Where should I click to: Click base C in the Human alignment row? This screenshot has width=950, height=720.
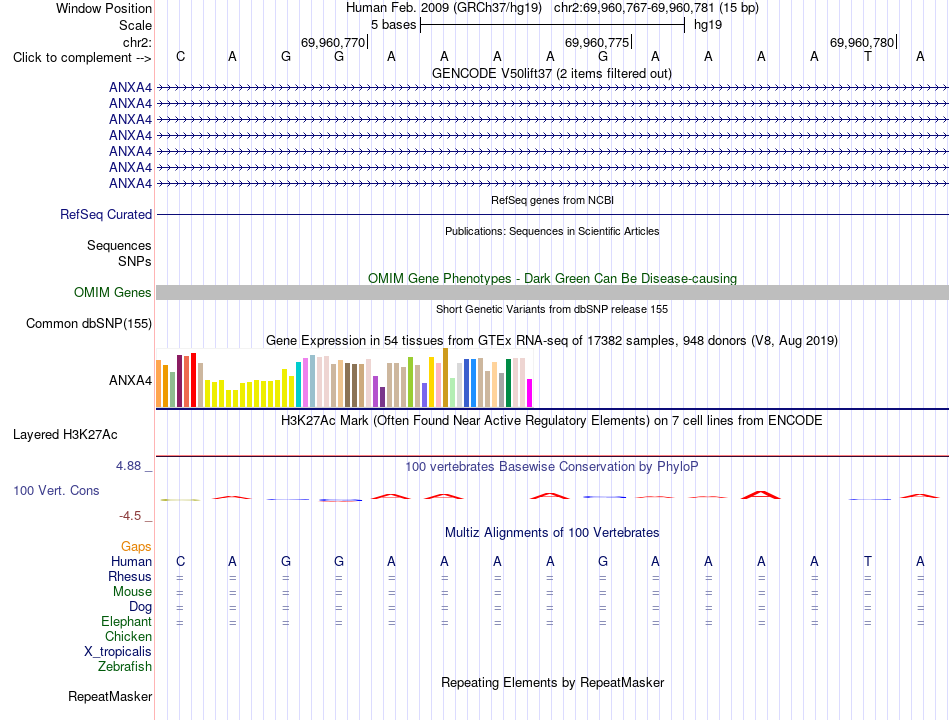[180, 562]
